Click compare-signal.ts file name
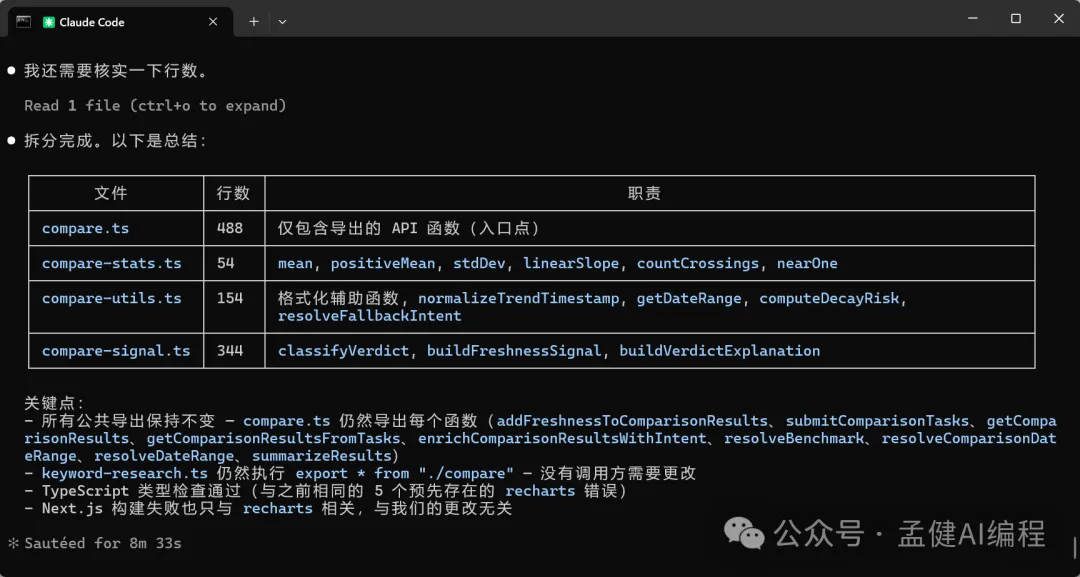This screenshot has width=1080, height=577. point(115,351)
